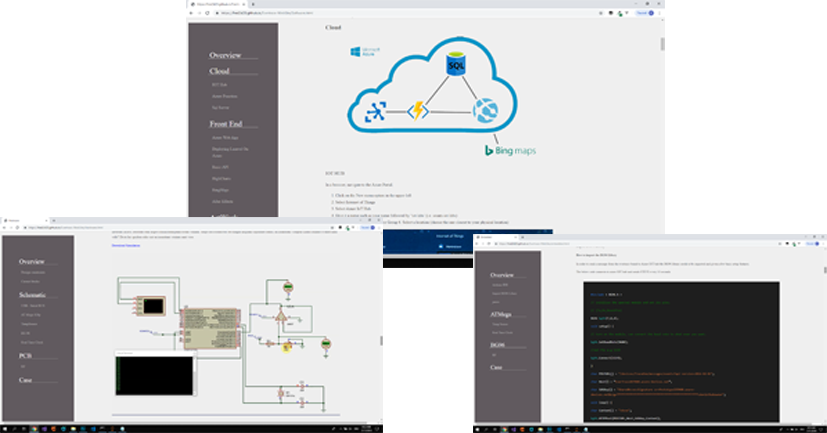Viewport: 827px width, 433px height.
Task: Open Case section in bottom-right window sidebar
Action: coord(496,367)
